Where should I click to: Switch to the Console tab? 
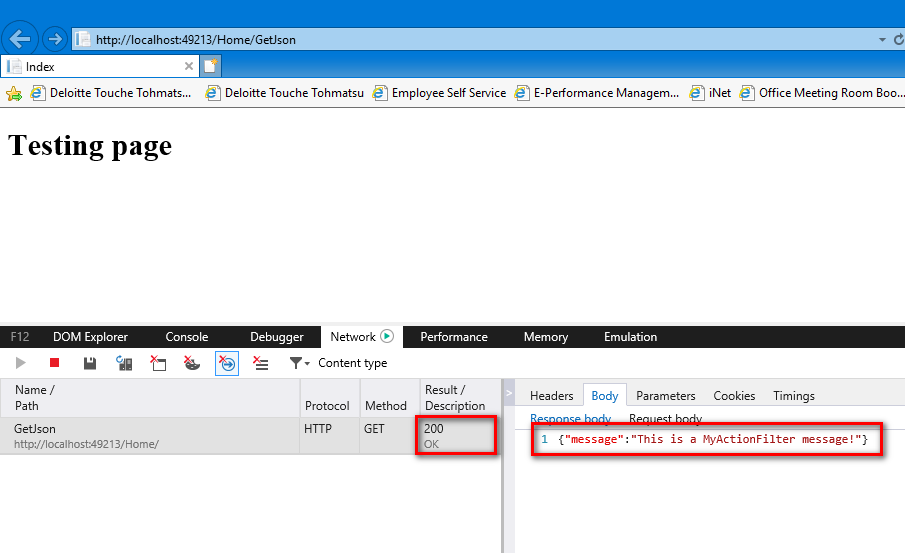tap(186, 337)
